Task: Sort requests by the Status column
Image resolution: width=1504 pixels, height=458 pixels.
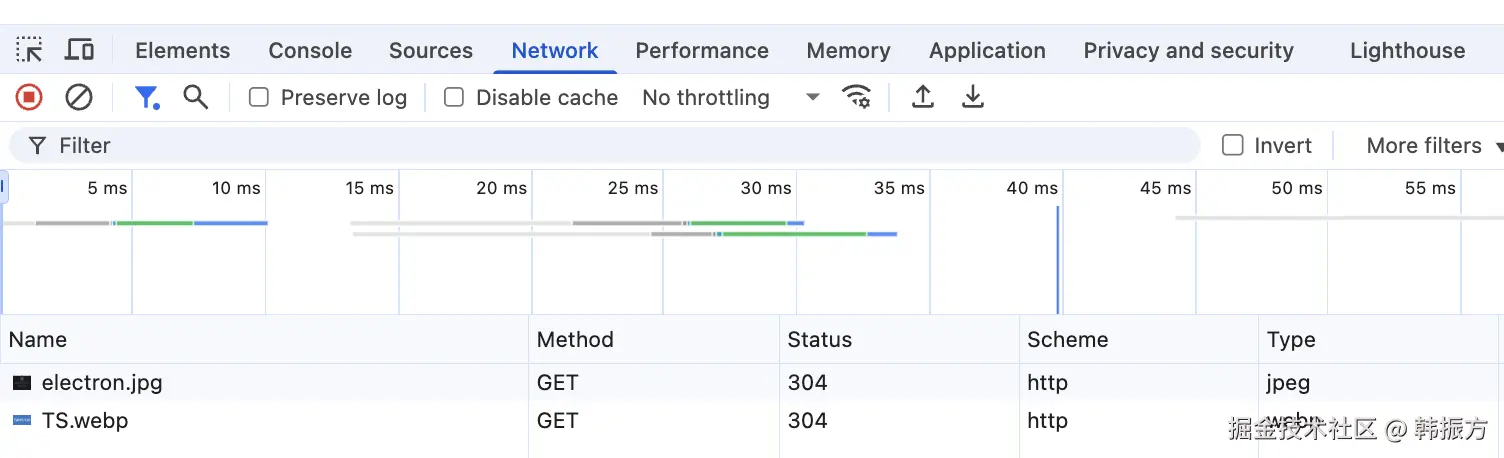Action: (820, 340)
